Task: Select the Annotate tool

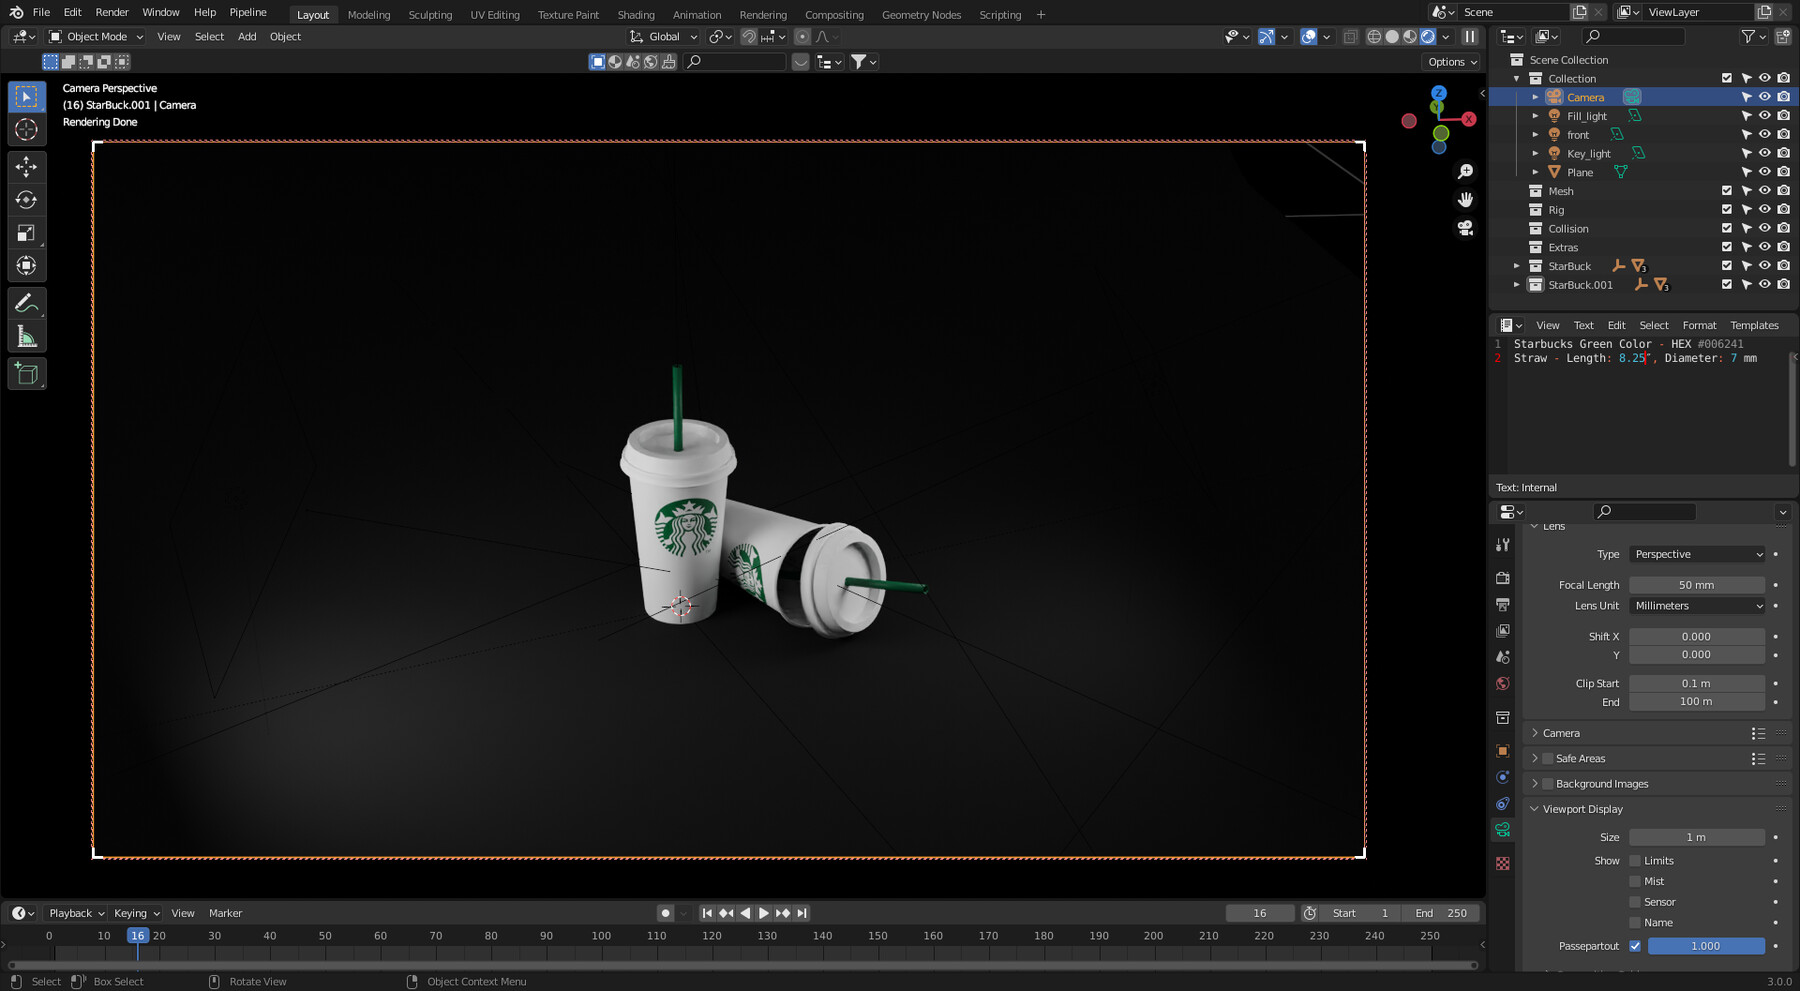Action: pos(26,302)
